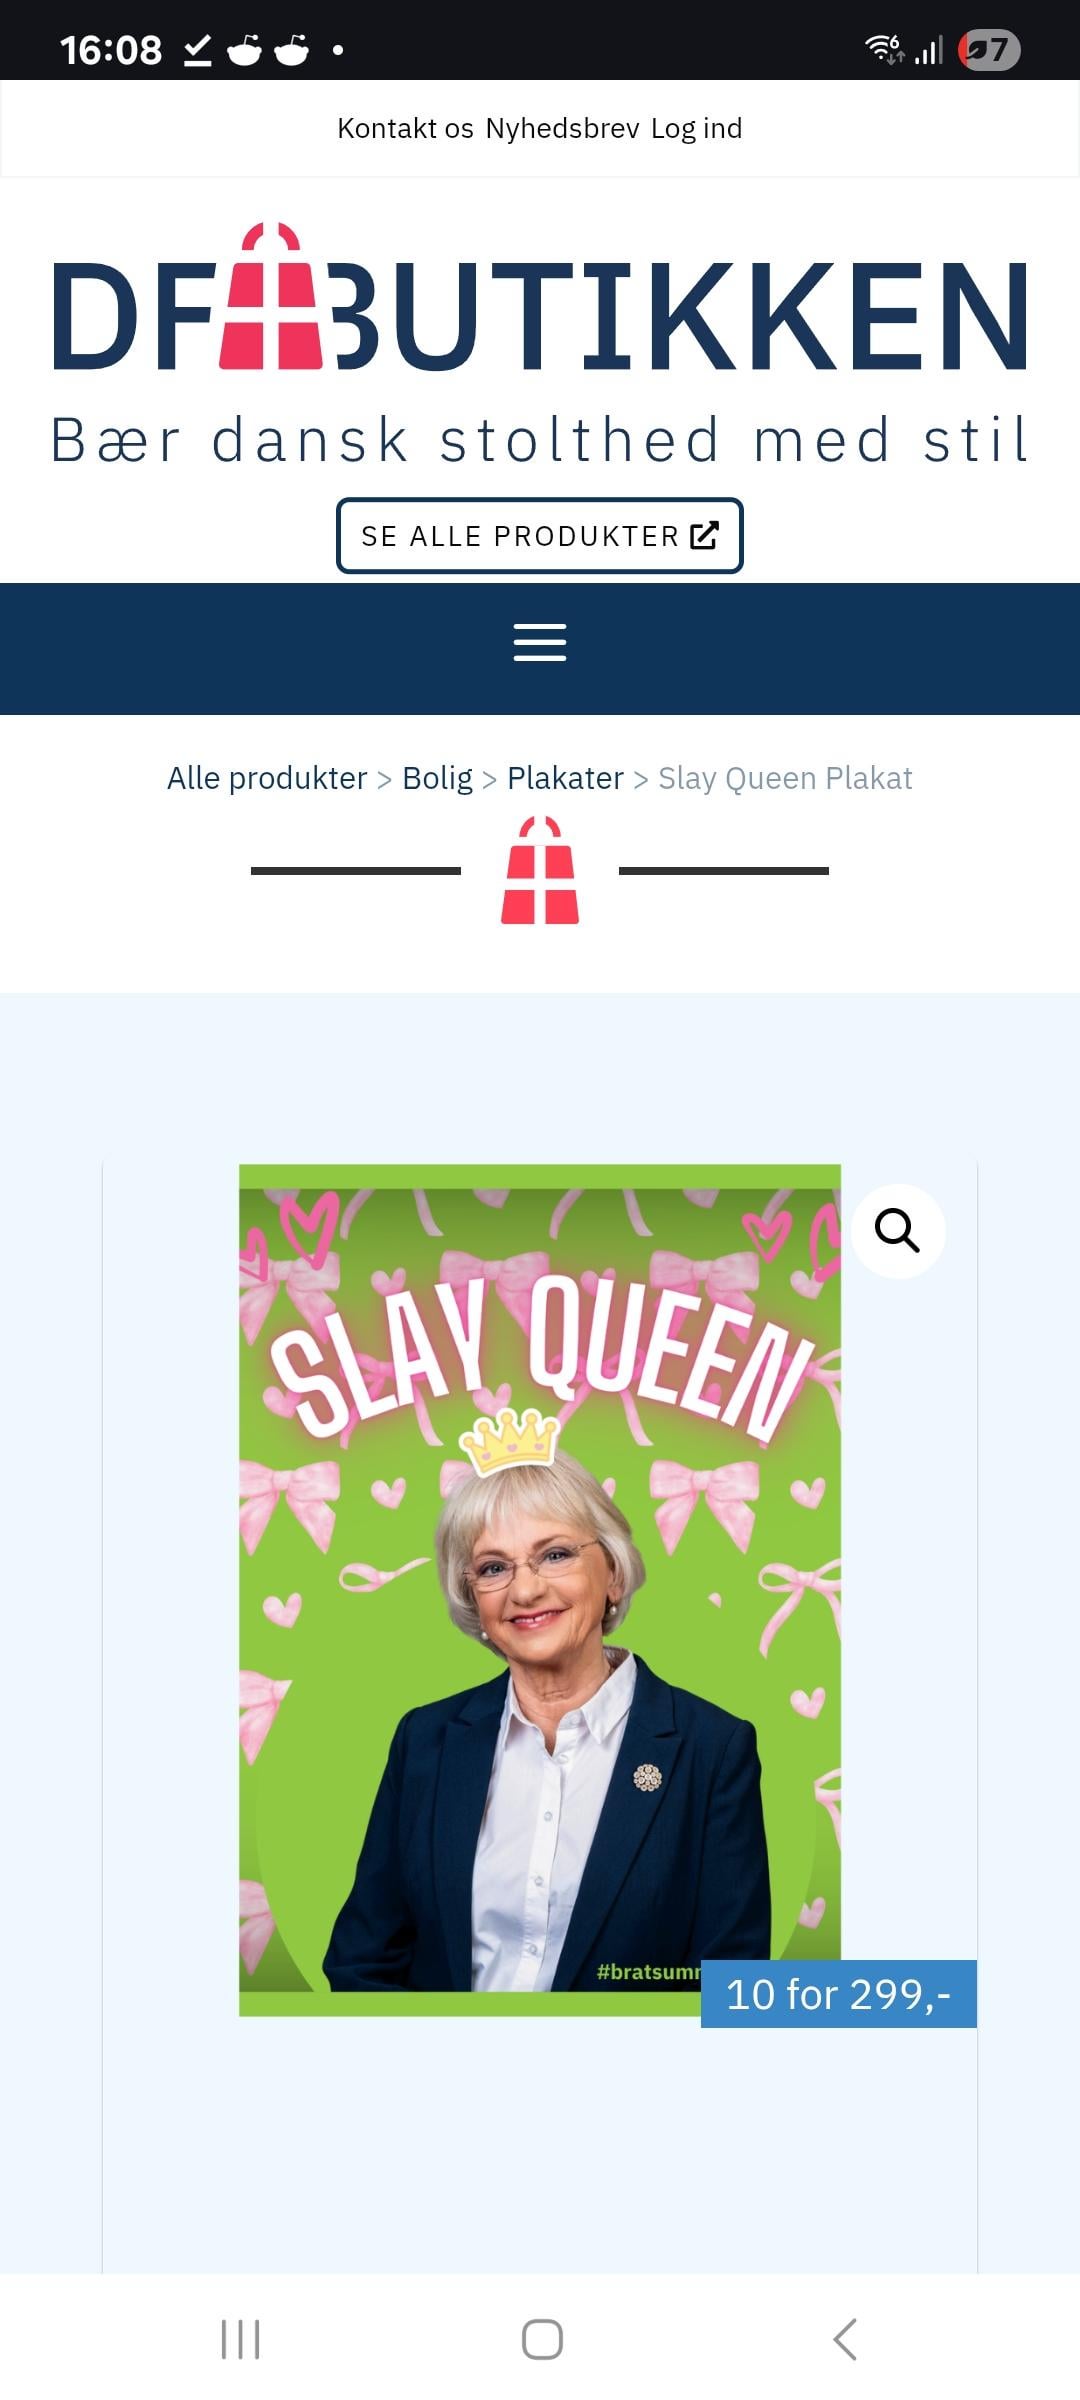
Task: Open the Slay Queen poster image
Action: click(540, 1590)
